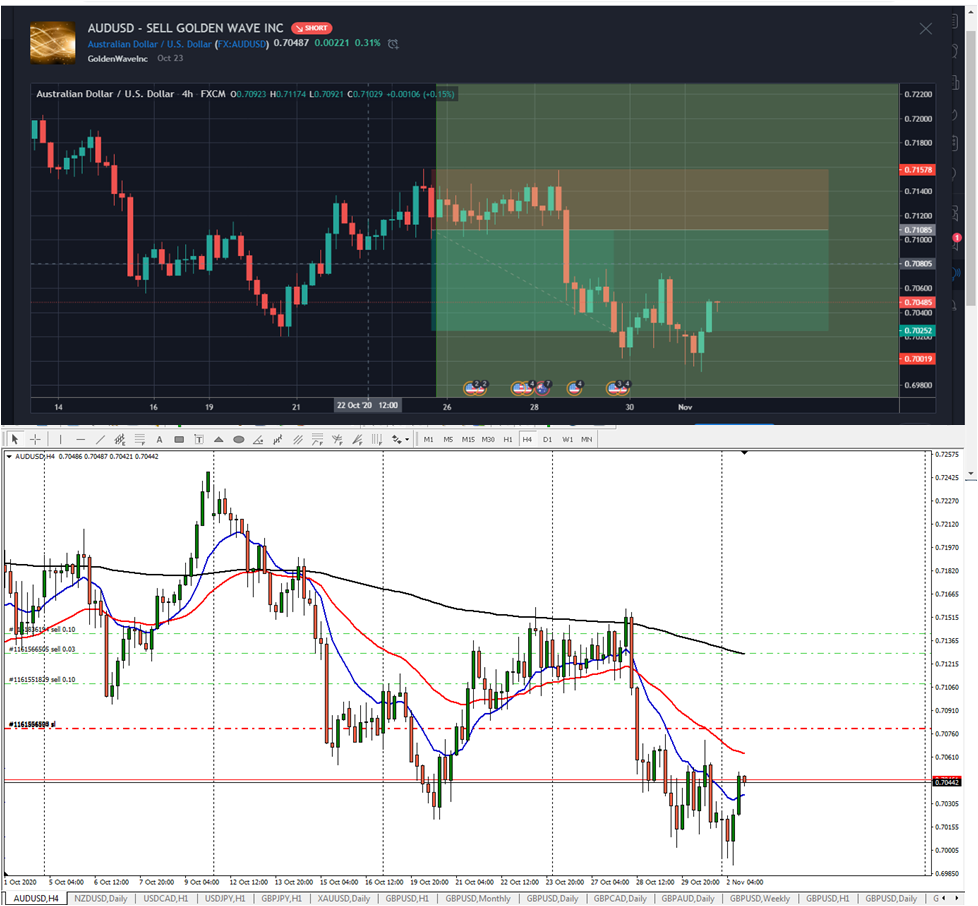
Task: Select order line #1161566505 sell 0.03
Action: (x=42, y=649)
